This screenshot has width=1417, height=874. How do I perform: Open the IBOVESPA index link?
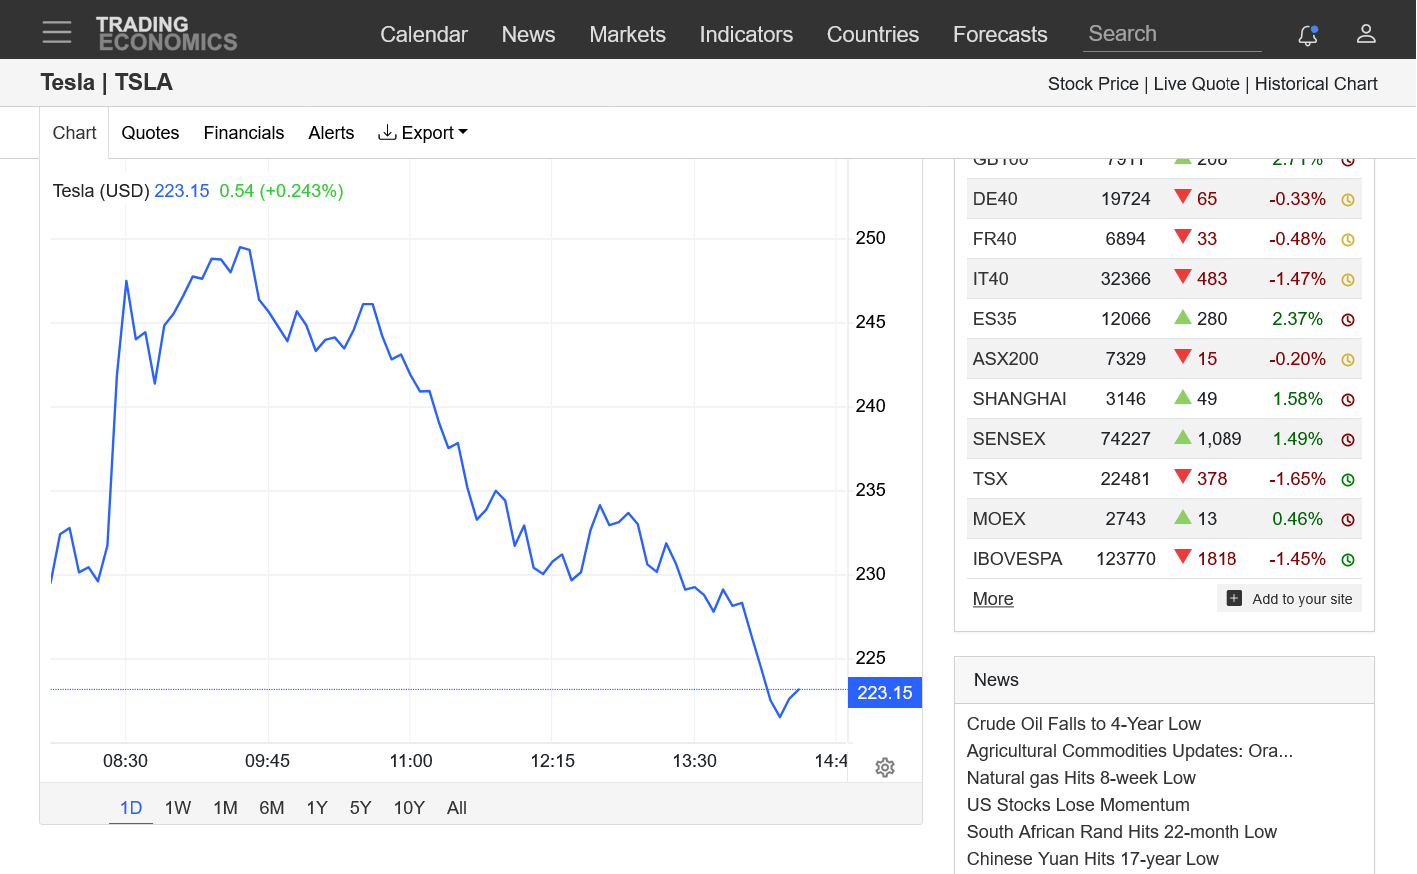(1017, 559)
